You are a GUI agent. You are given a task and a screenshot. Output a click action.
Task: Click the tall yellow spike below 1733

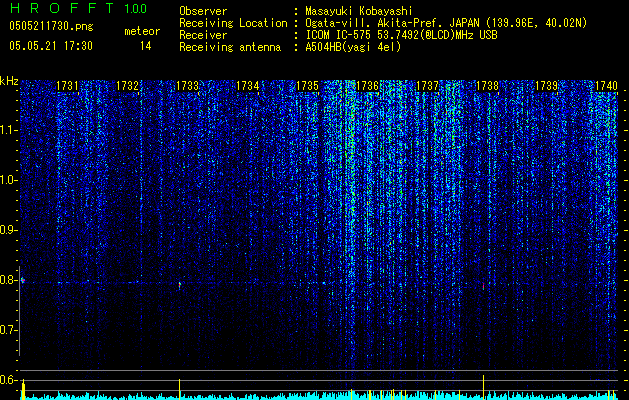[179, 389]
